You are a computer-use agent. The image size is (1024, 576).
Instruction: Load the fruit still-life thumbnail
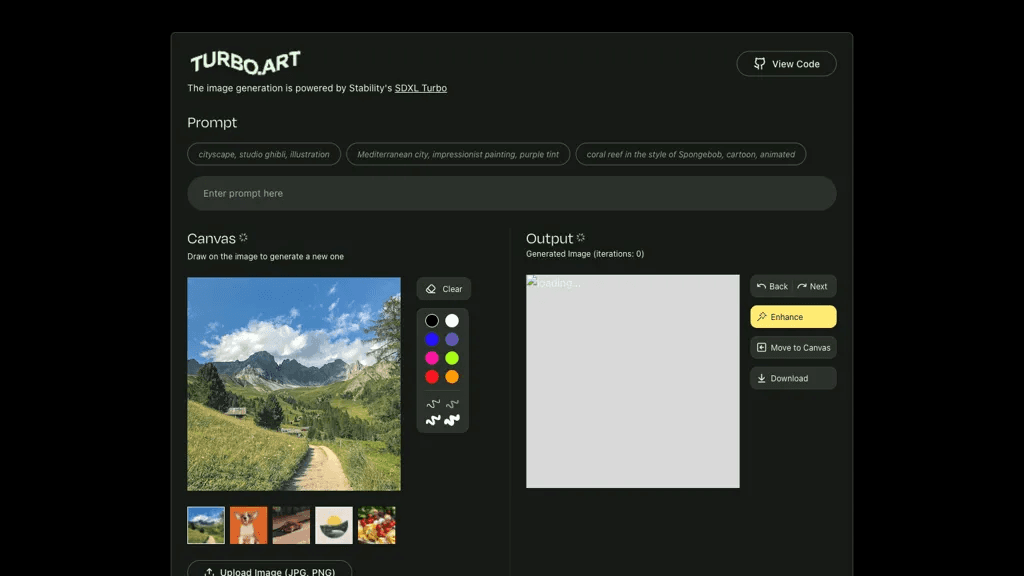tap(377, 525)
